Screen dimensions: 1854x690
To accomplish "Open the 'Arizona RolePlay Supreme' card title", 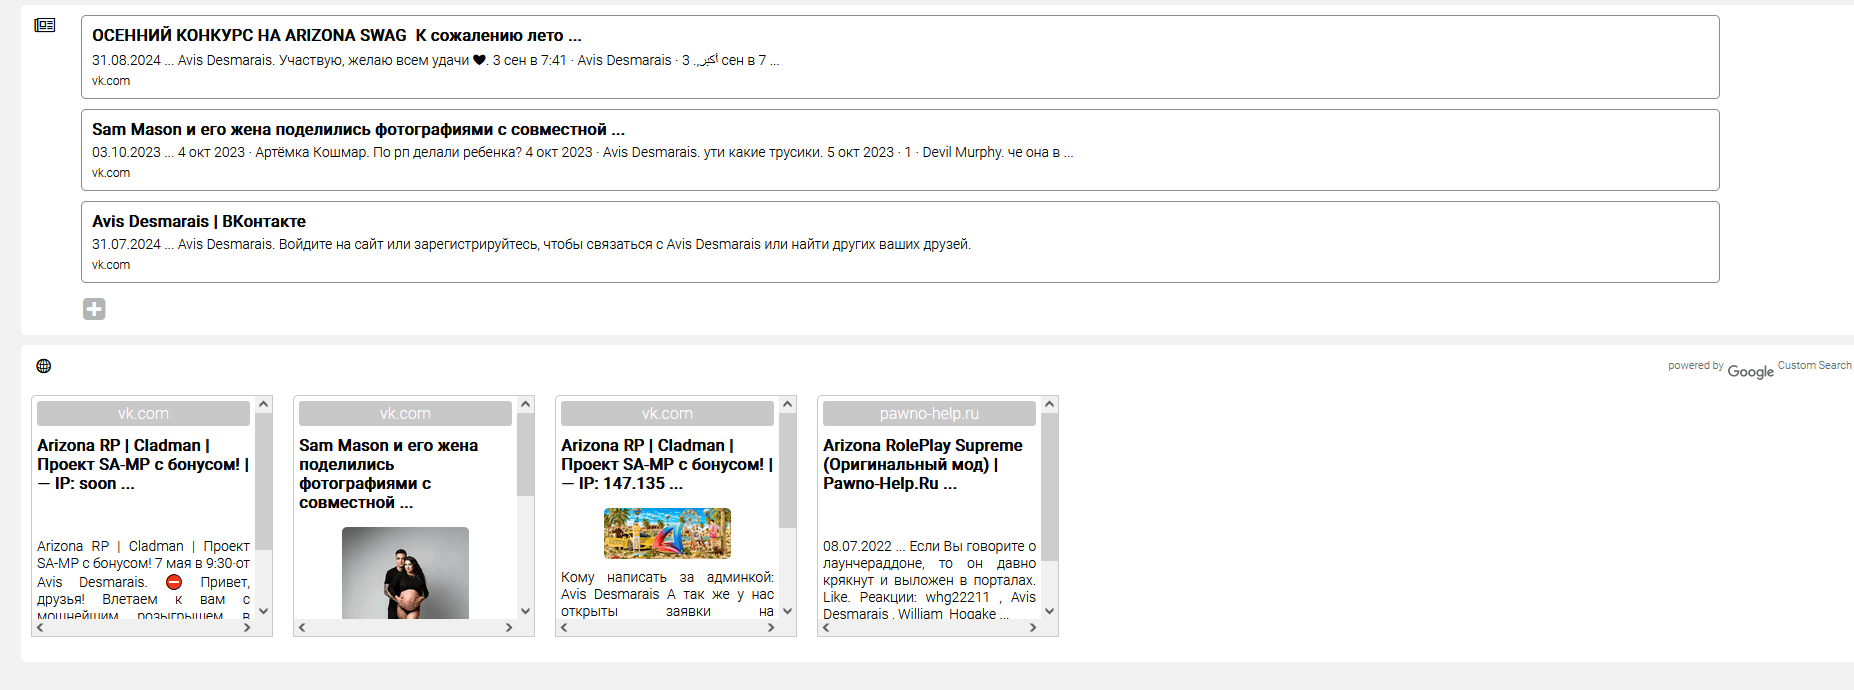I will pos(922,464).
